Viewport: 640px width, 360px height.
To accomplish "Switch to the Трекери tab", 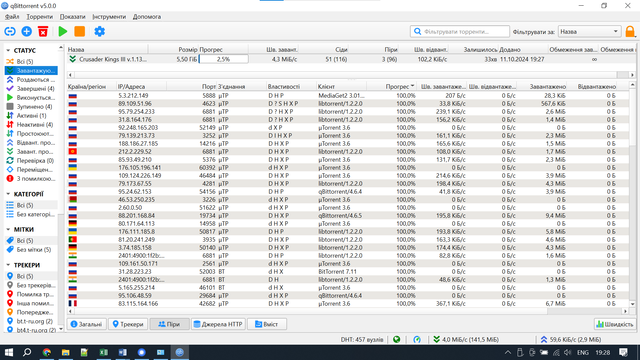I will [128, 324].
